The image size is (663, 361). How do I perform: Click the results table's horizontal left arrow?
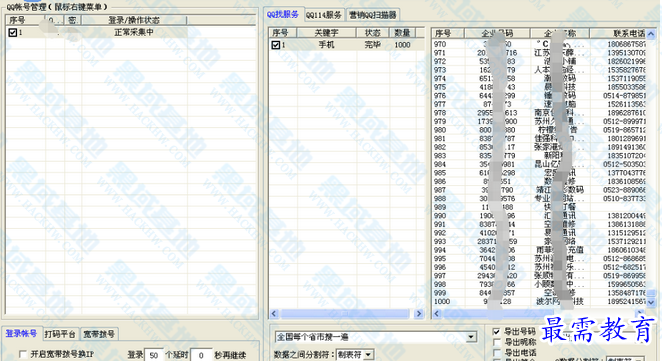[x=437, y=314]
